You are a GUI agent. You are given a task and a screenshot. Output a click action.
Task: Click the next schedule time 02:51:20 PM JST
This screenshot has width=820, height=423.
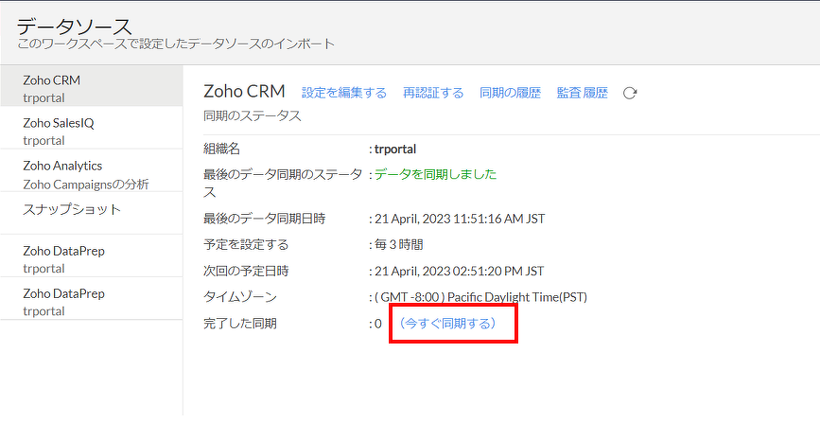(460, 270)
